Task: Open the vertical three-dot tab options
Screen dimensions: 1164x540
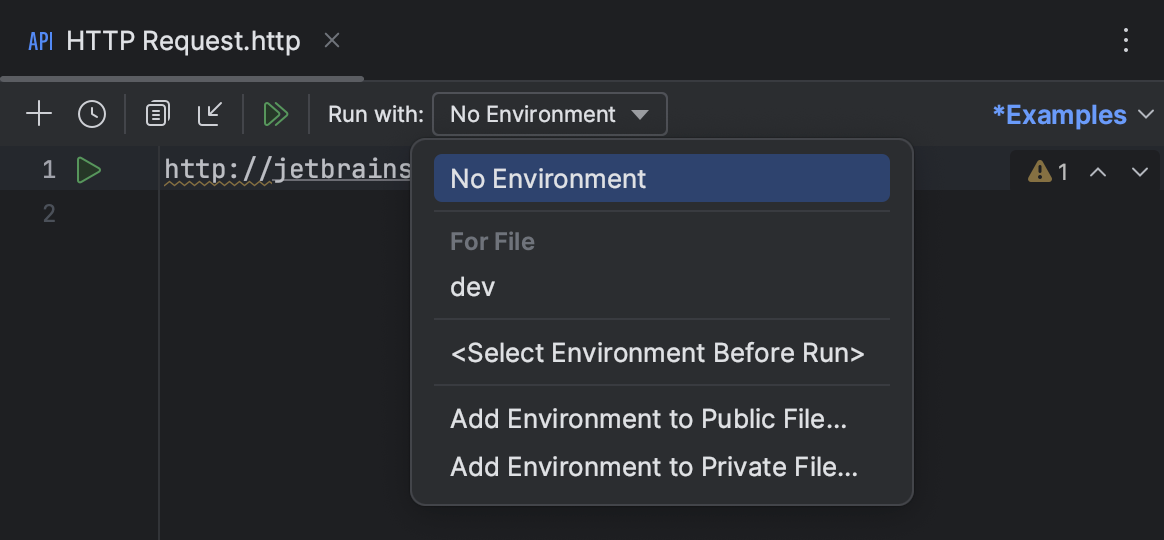Action: coord(1126,40)
